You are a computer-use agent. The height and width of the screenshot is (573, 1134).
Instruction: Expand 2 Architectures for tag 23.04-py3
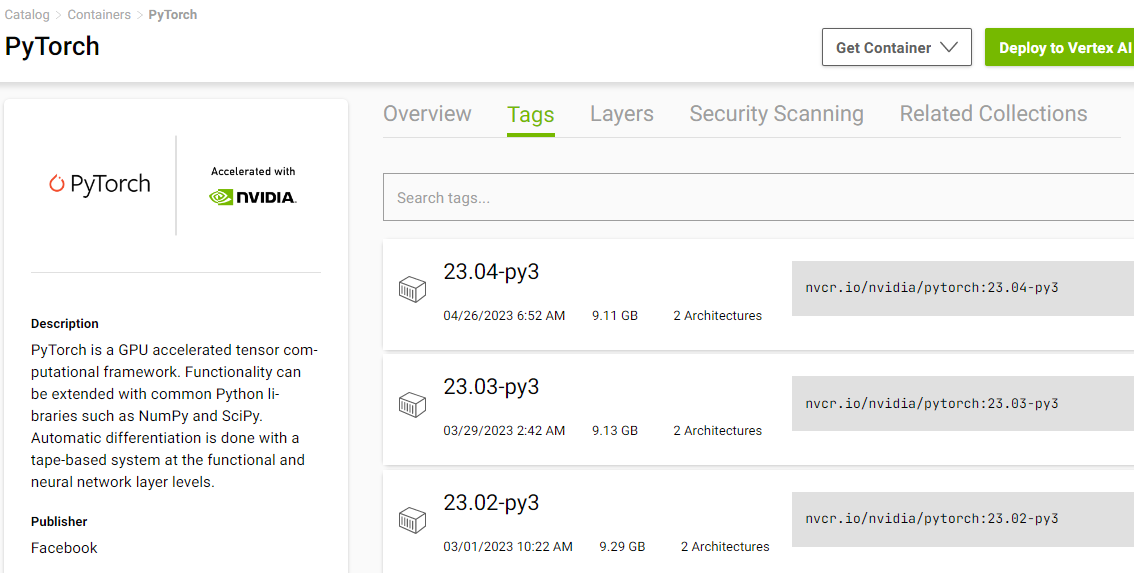tap(717, 315)
